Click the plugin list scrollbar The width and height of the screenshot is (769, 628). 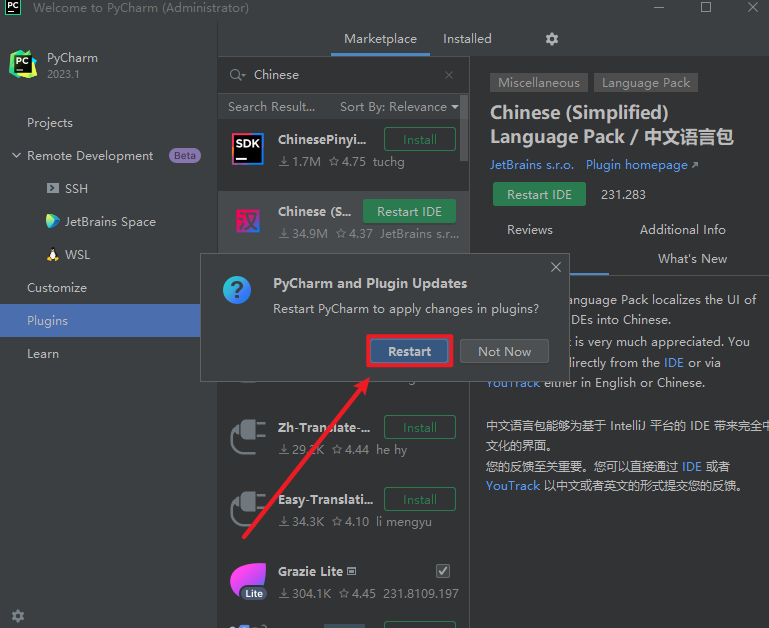464,128
